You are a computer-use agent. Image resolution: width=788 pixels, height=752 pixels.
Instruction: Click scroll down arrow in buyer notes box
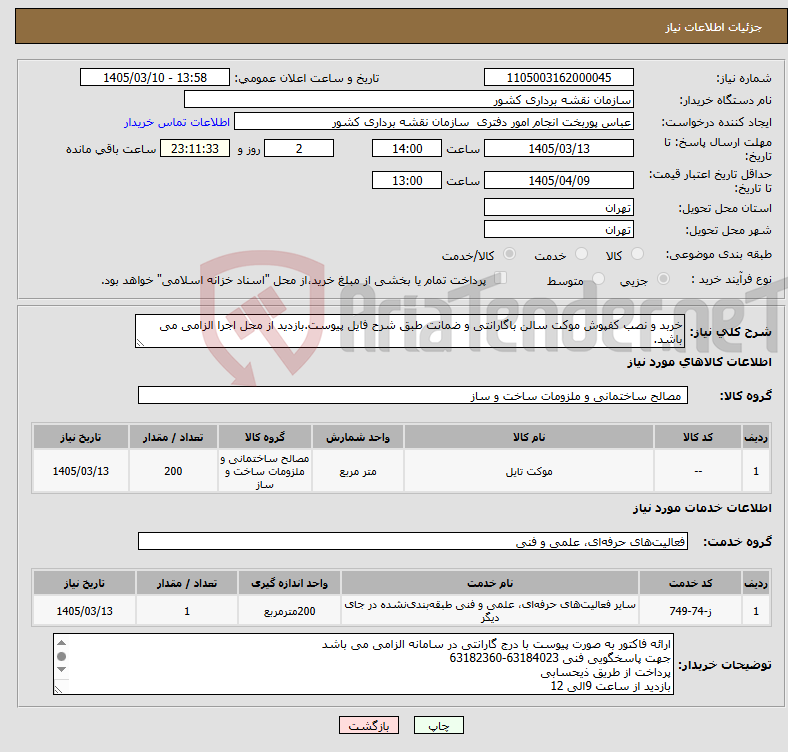coord(61,670)
